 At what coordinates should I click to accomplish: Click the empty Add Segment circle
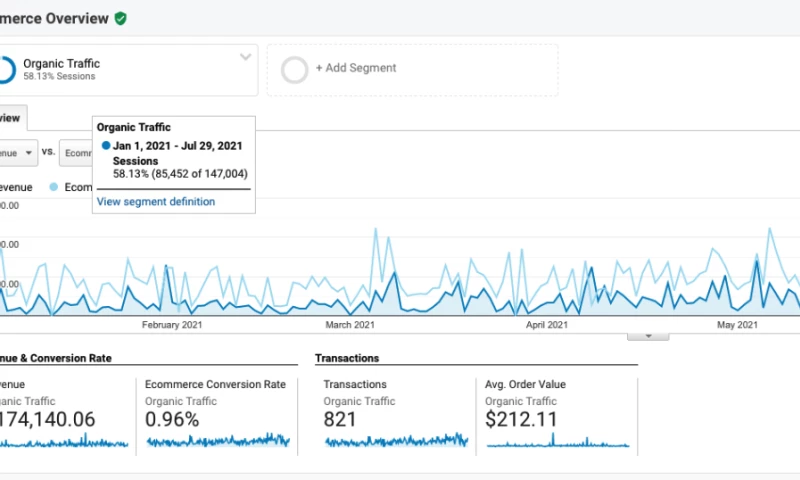[295, 69]
